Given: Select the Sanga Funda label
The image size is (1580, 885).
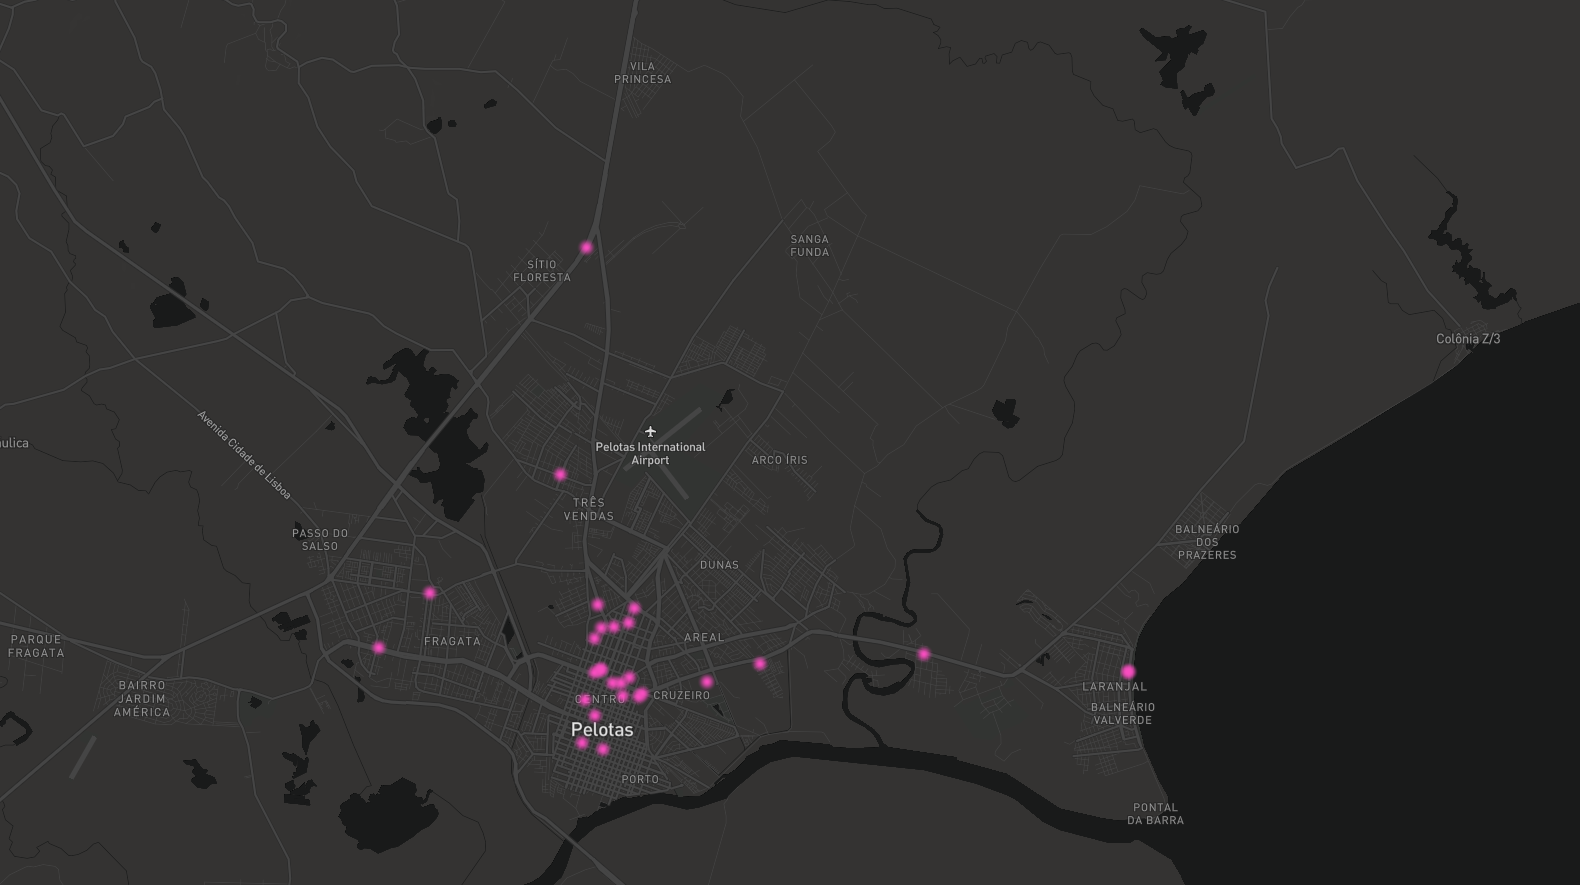Looking at the screenshot, I should pyautogui.click(x=809, y=246).
